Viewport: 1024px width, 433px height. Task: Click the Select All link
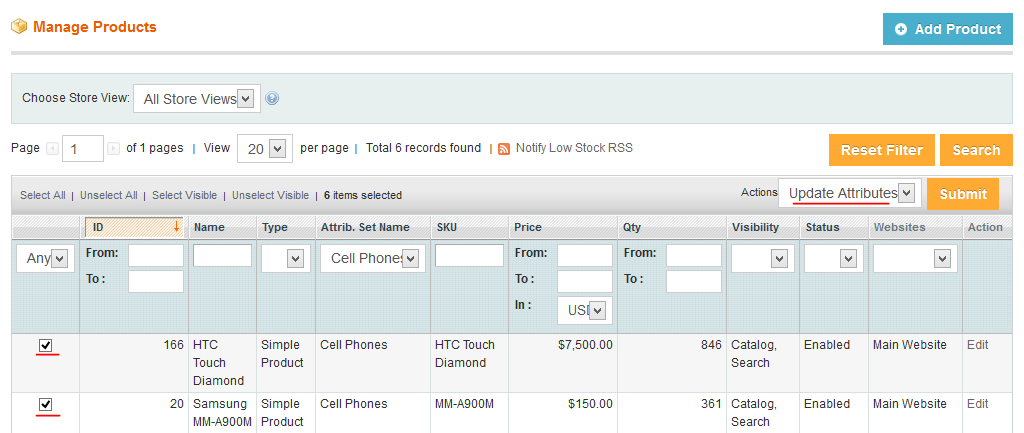42,195
